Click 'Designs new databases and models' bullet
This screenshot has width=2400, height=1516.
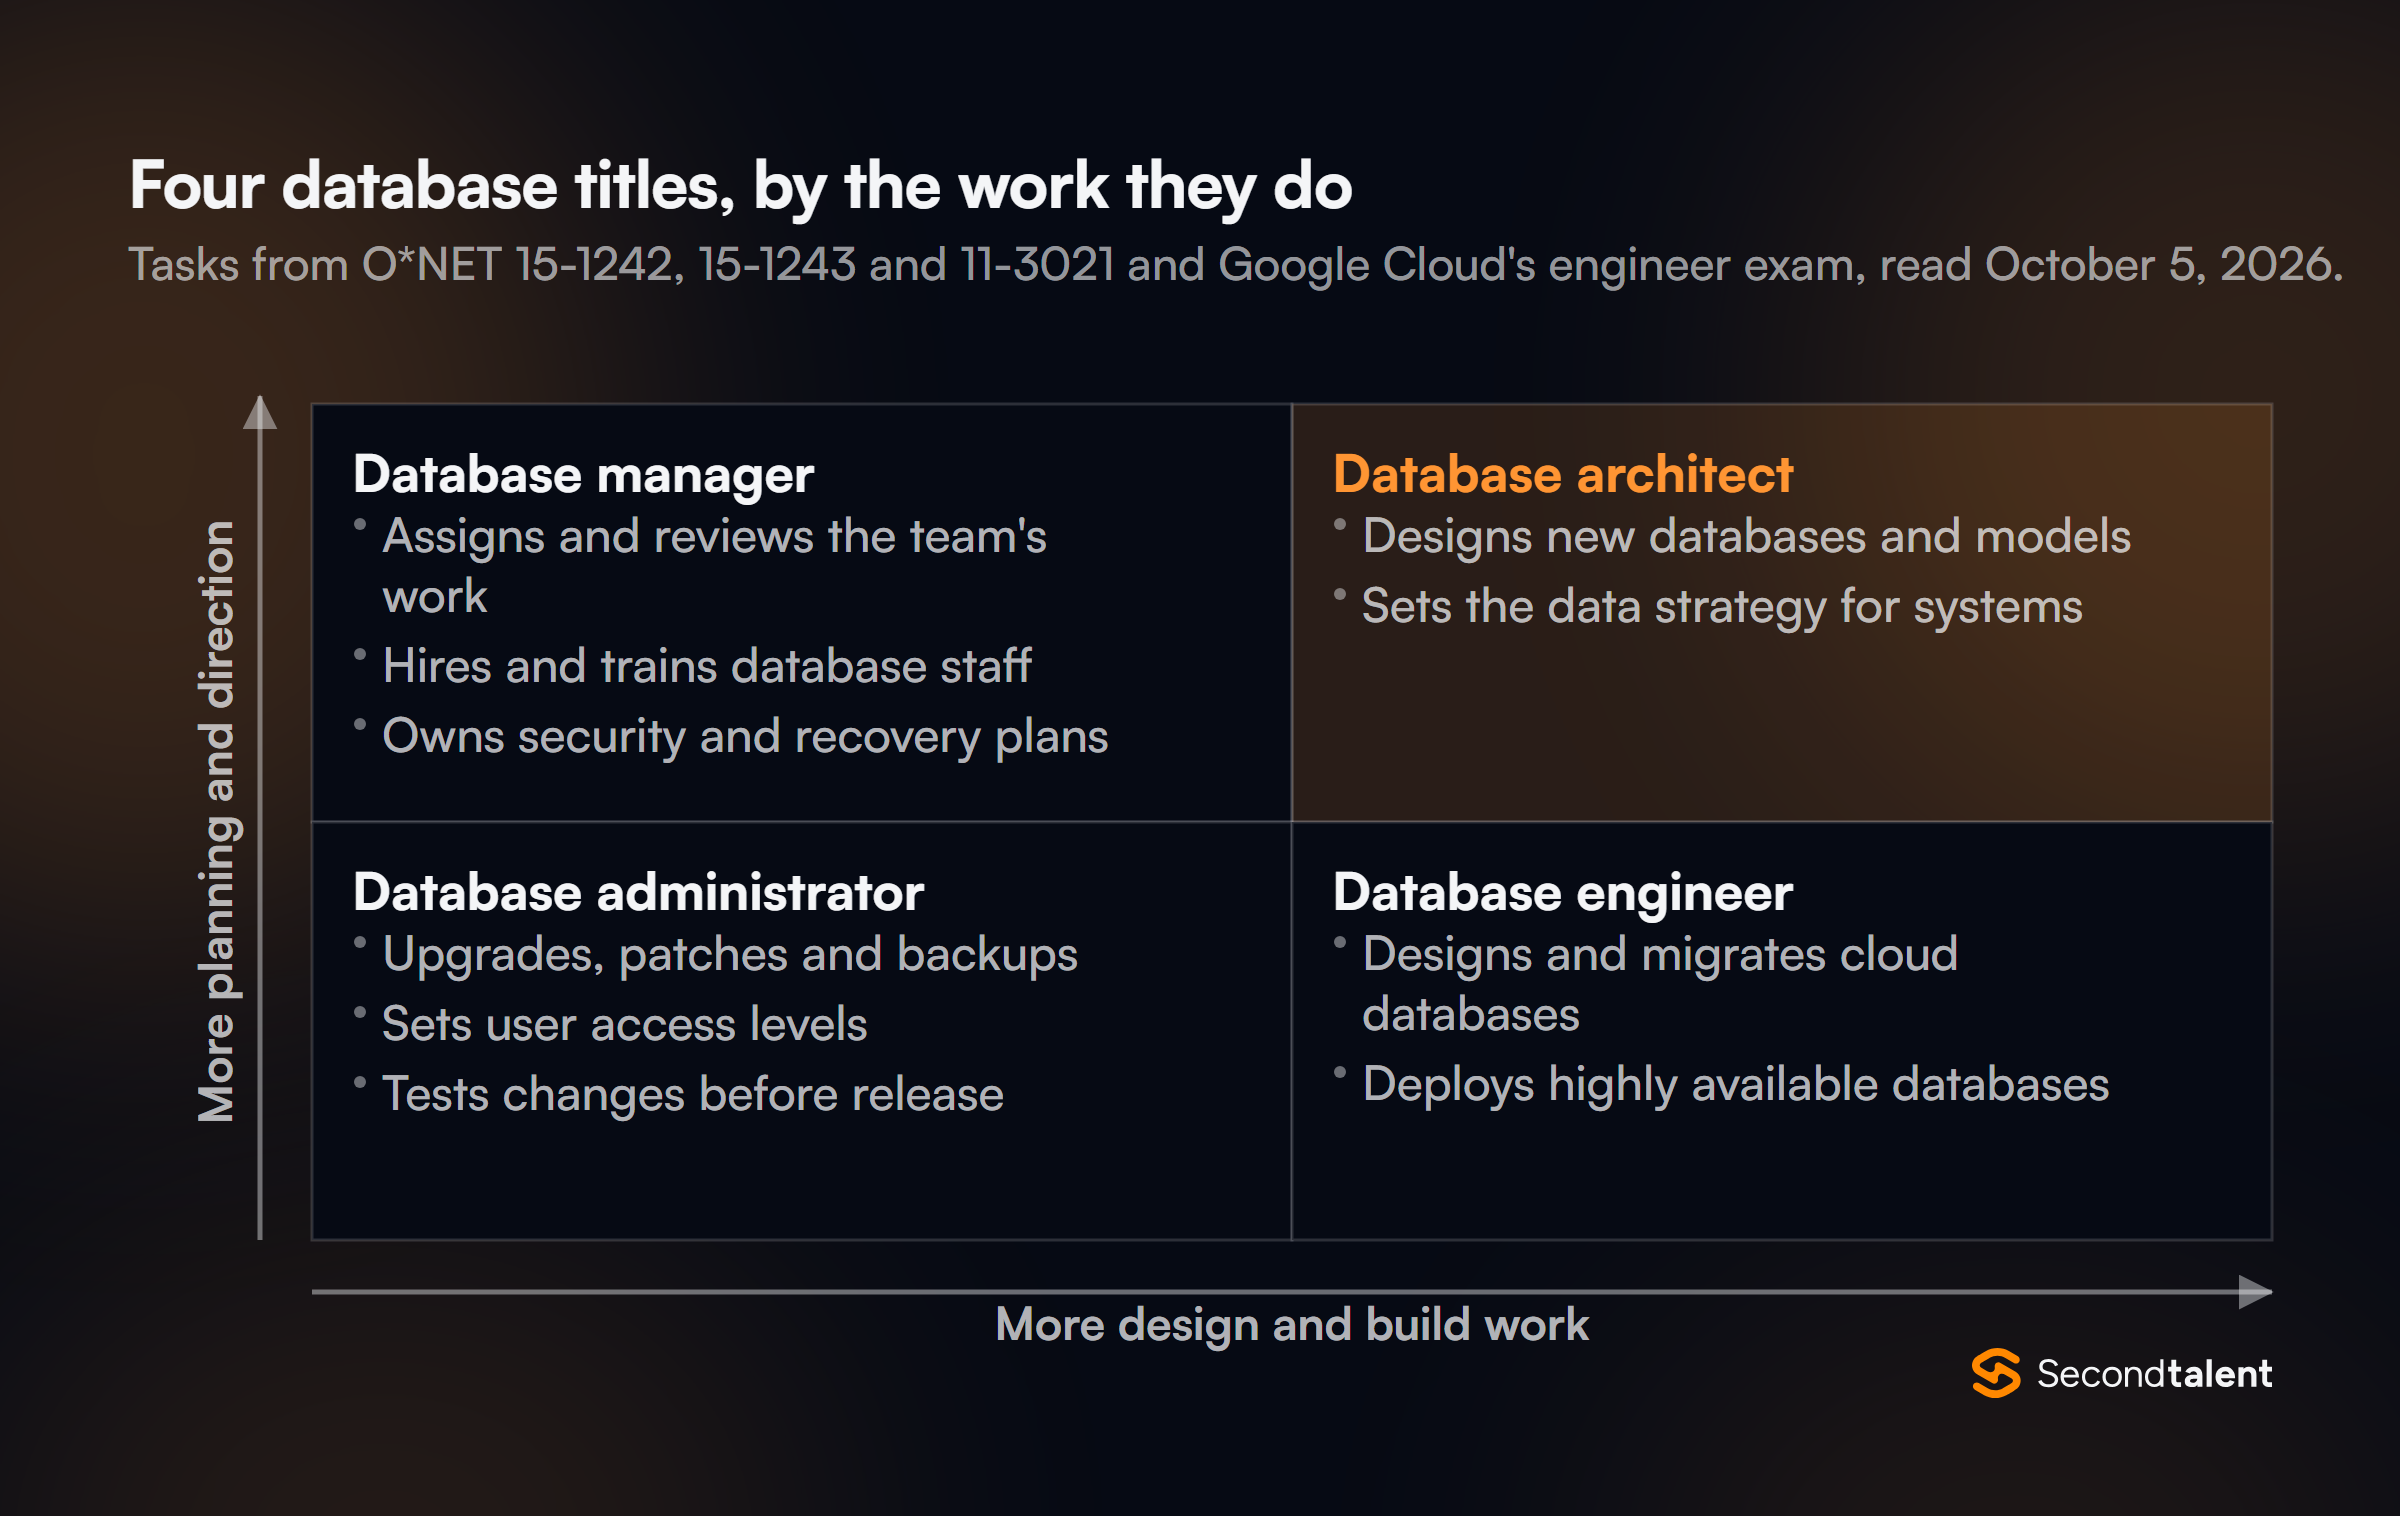click(x=1746, y=537)
